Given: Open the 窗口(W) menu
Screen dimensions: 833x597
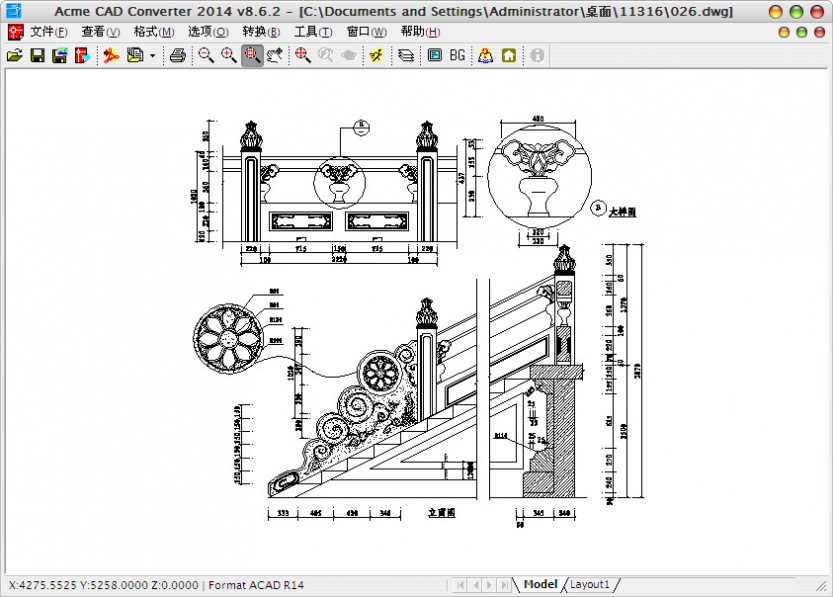Looking at the screenshot, I should point(367,32).
